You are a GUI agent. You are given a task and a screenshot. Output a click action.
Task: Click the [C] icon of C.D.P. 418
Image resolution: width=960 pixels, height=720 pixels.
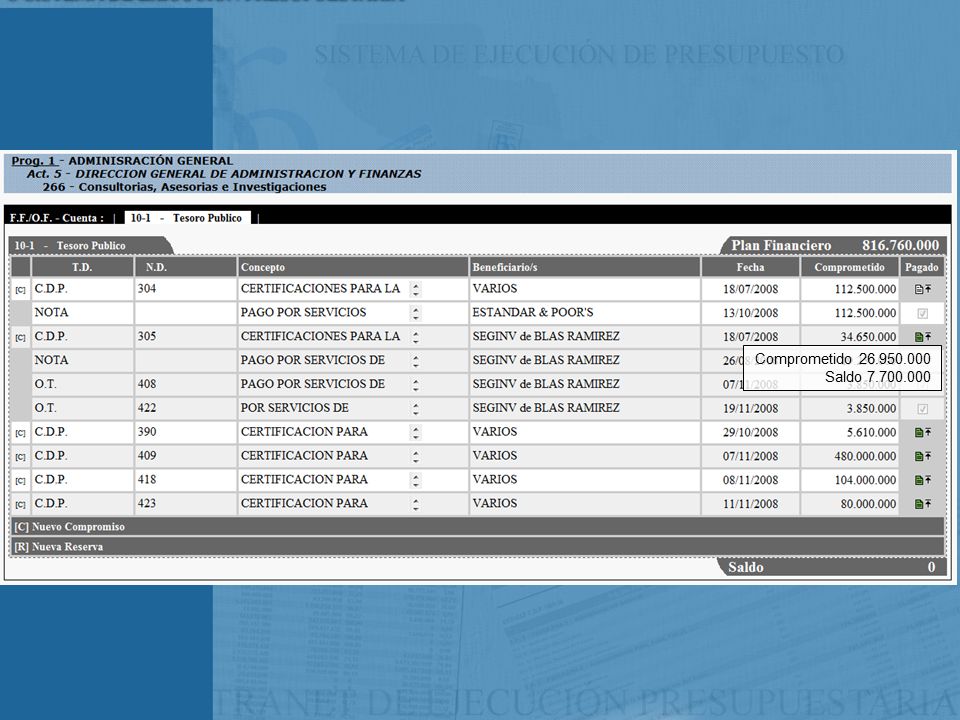20,481
